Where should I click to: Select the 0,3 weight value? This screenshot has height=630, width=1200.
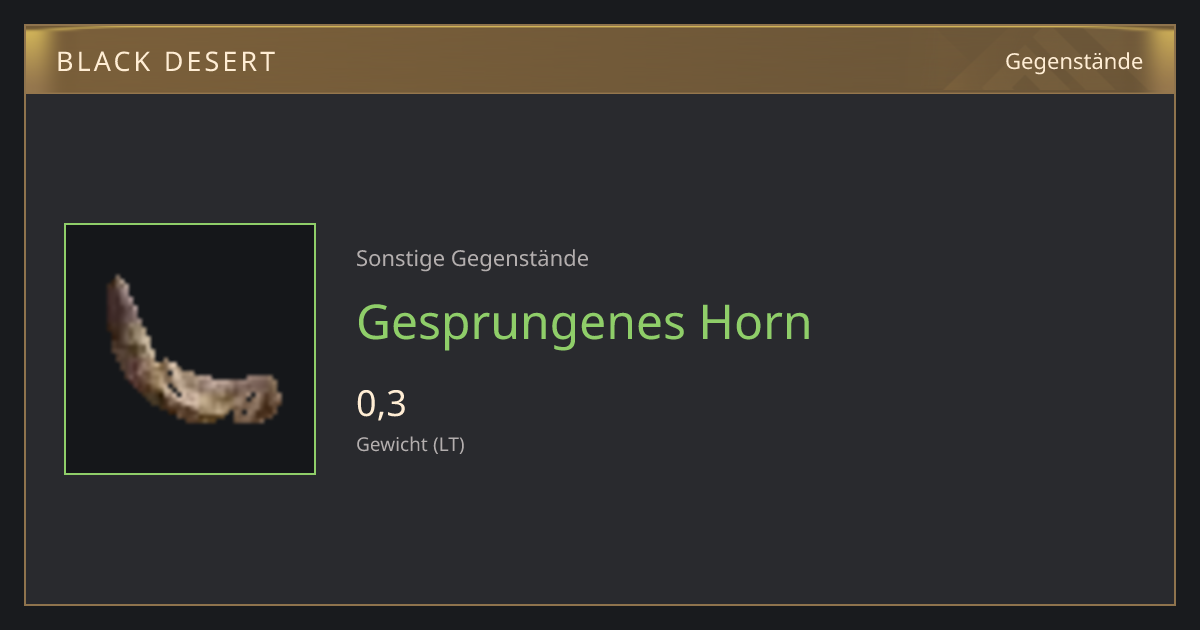(x=381, y=404)
